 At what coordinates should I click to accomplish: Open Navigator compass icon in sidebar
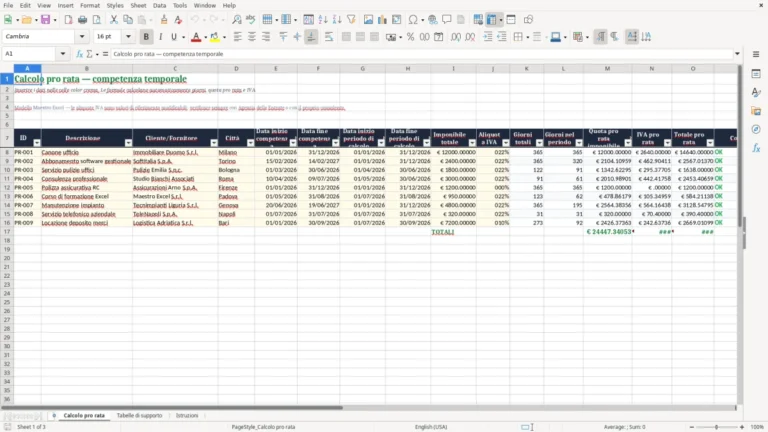756,129
